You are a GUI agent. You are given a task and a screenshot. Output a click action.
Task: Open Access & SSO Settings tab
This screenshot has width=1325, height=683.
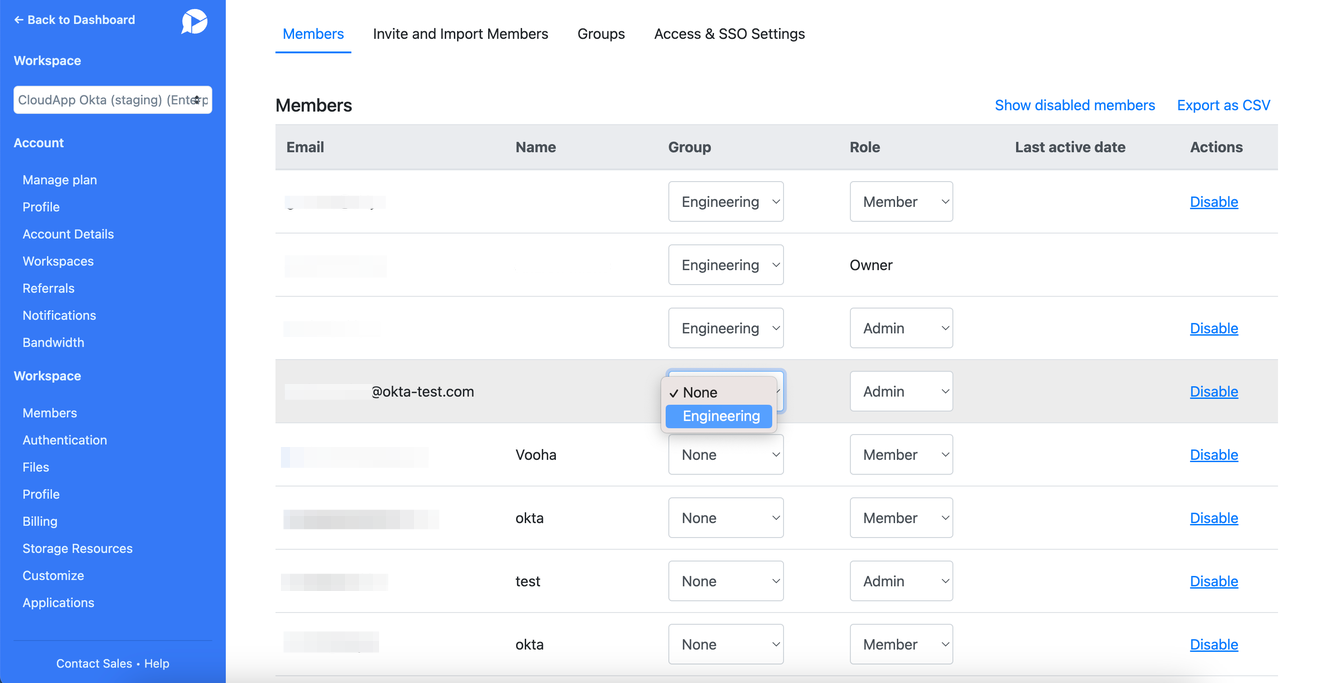(x=729, y=34)
